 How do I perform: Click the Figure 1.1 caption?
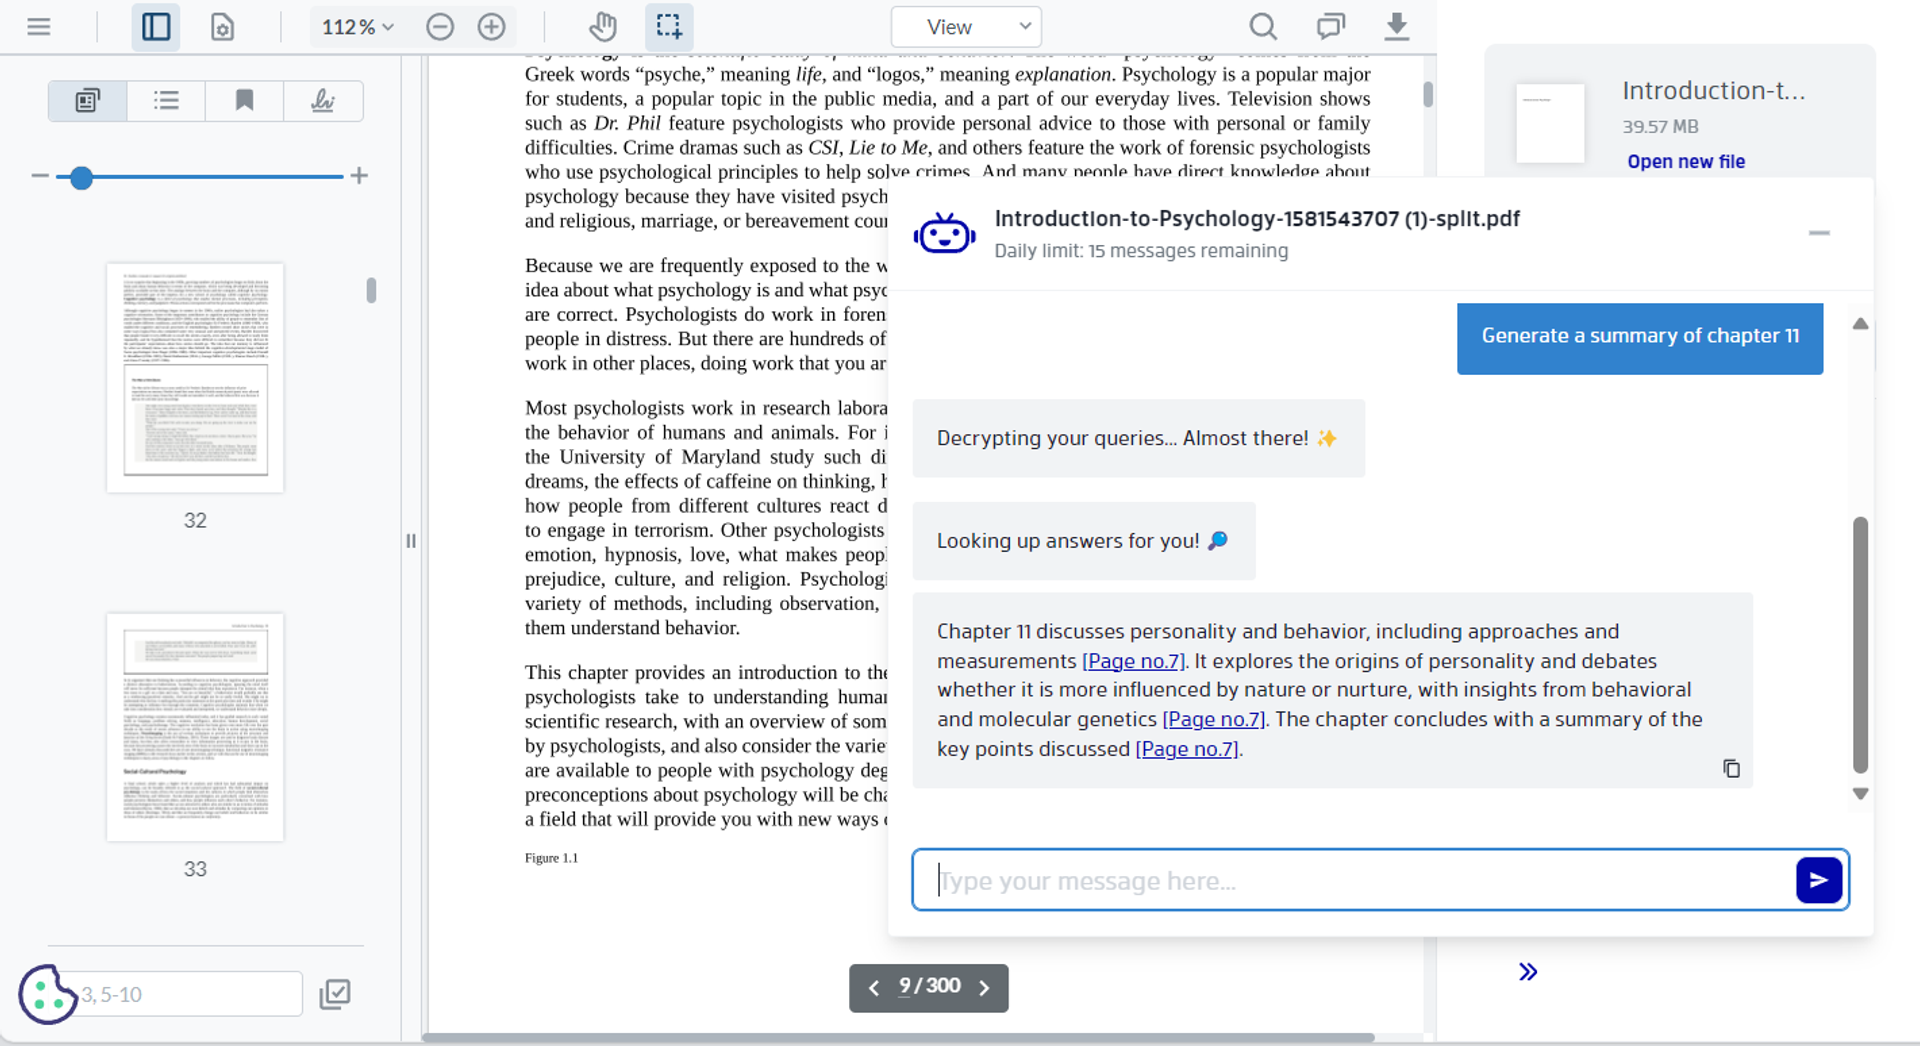pos(551,858)
